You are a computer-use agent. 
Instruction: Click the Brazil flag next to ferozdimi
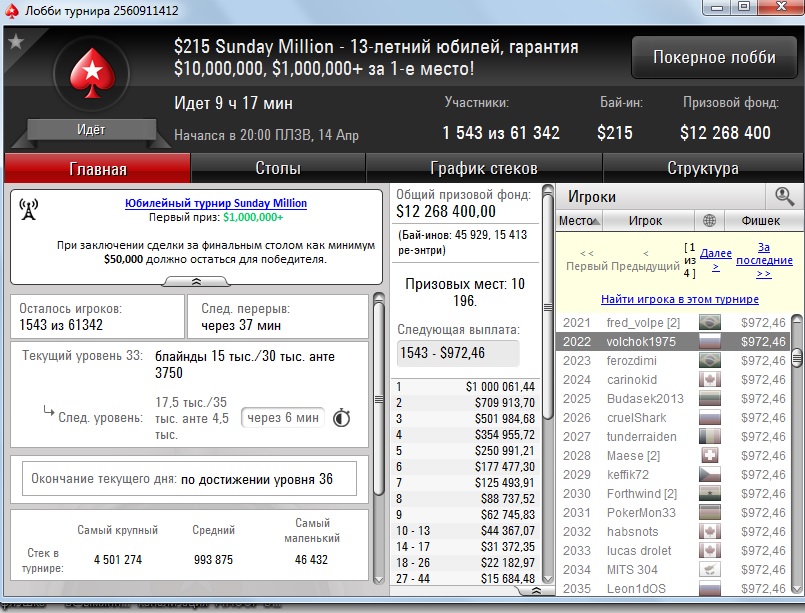pyautogui.click(x=710, y=360)
